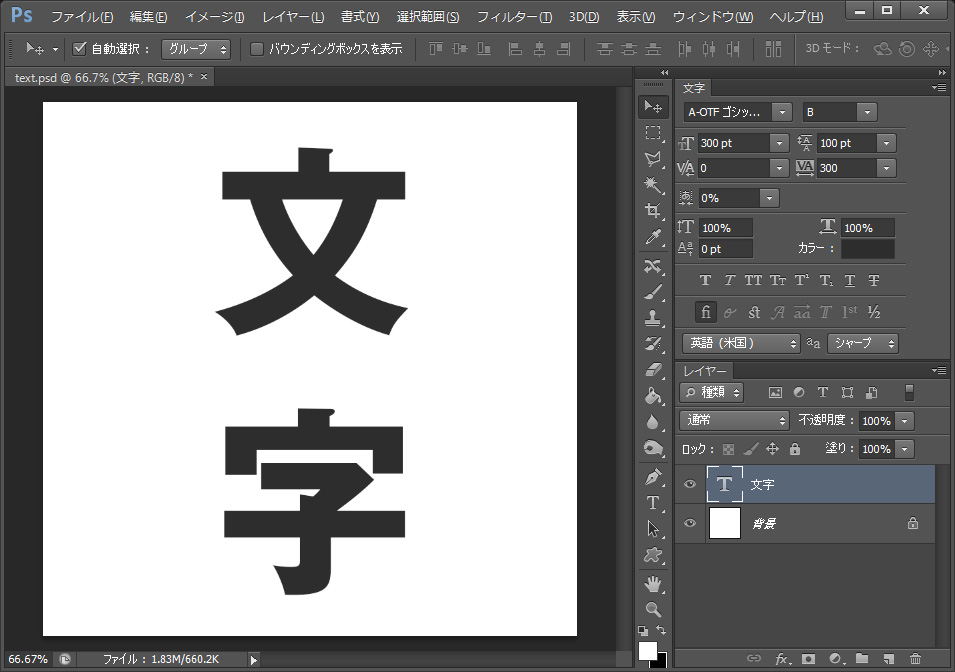Image resolution: width=955 pixels, height=672 pixels.
Task: Select the Zoom tool
Action: tap(653, 611)
